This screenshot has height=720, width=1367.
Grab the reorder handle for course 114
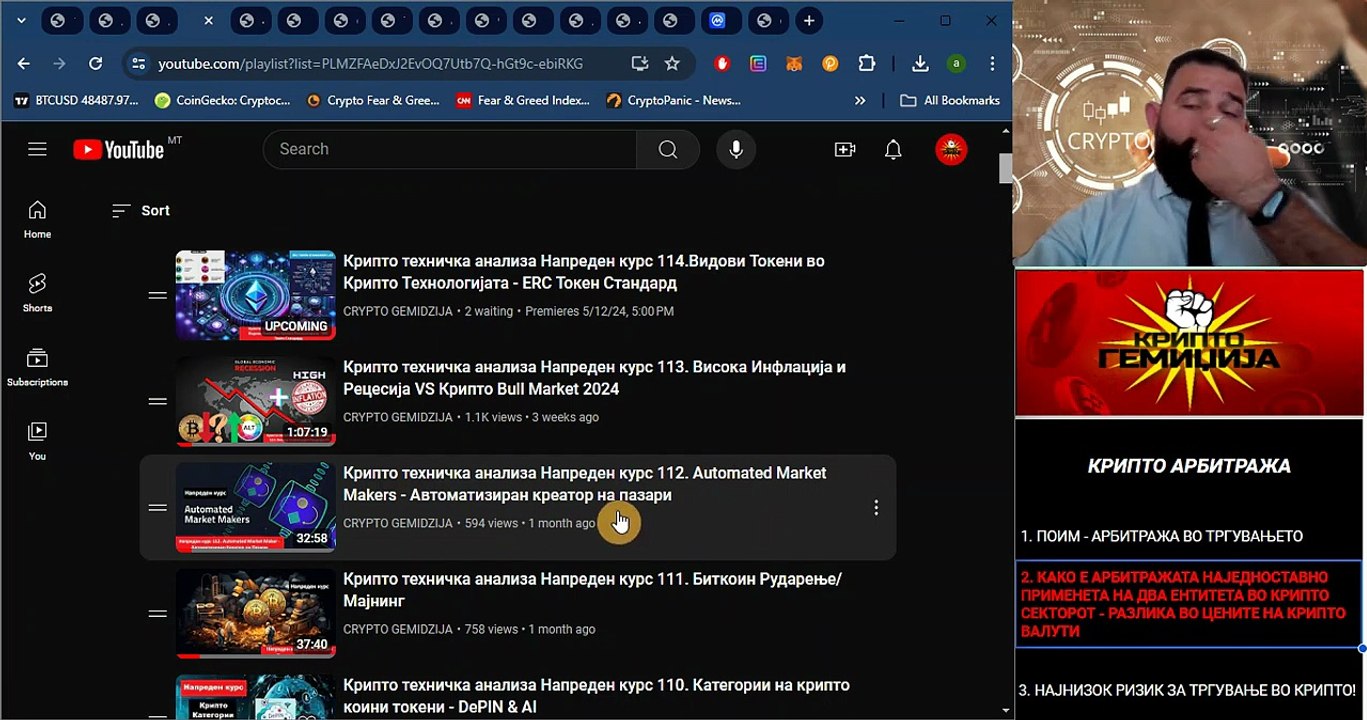(x=157, y=295)
